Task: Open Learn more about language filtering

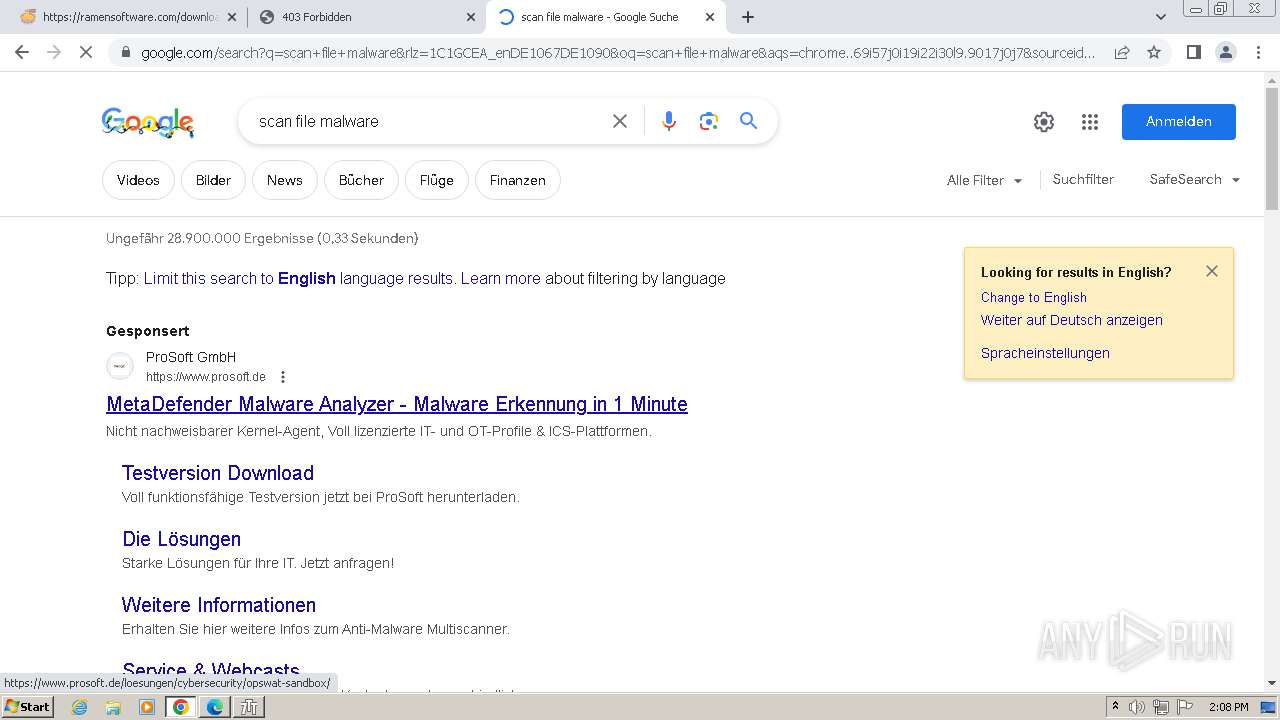Action: [x=500, y=278]
